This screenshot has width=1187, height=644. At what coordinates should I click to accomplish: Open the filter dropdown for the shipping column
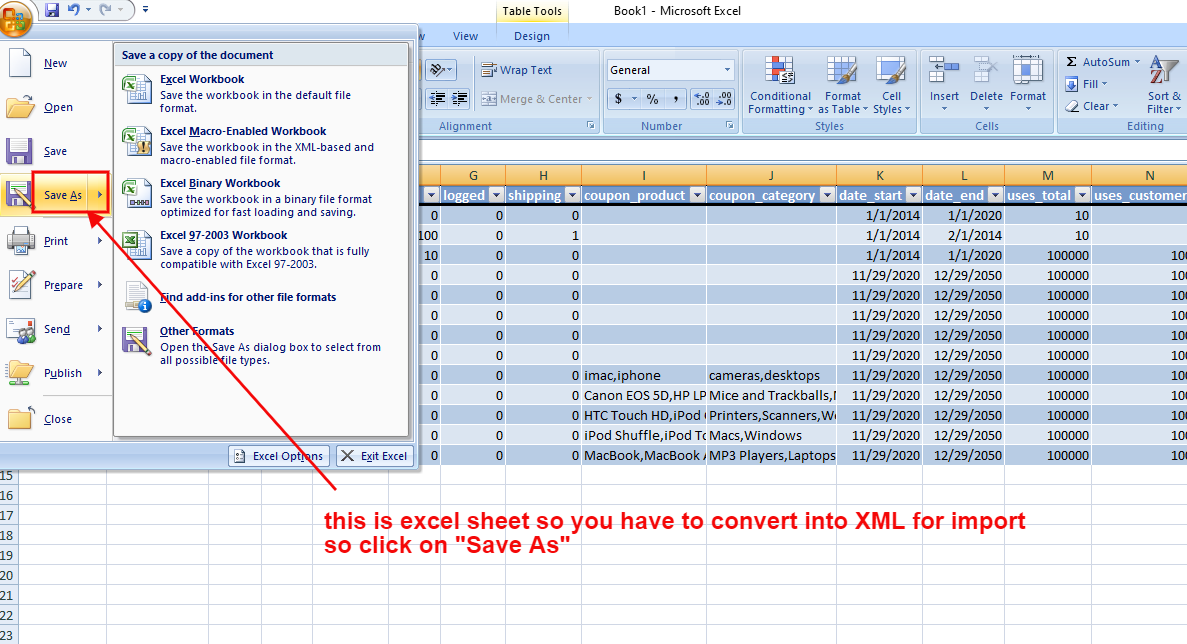tap(572, 195)
